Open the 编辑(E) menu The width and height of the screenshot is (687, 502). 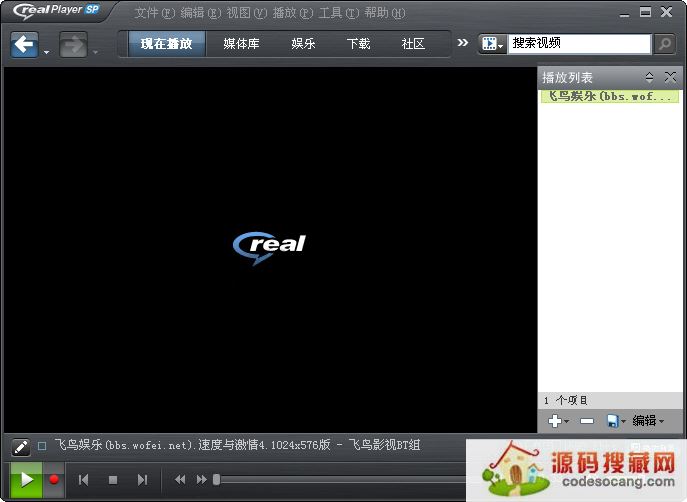(201, 13)
